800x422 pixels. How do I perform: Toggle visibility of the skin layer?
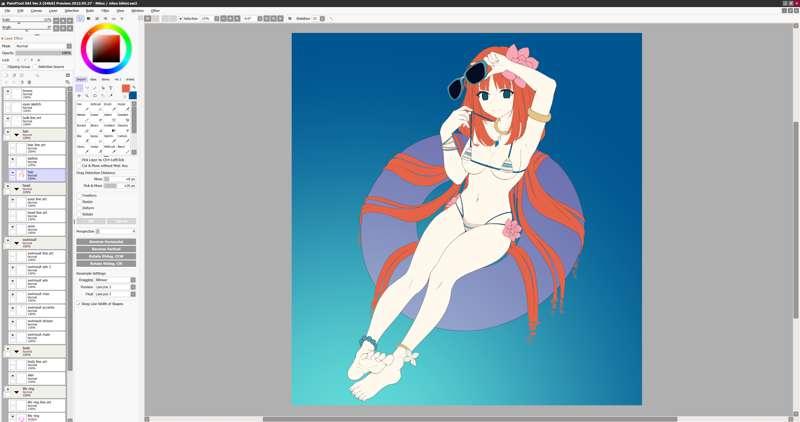pos(12,376)
